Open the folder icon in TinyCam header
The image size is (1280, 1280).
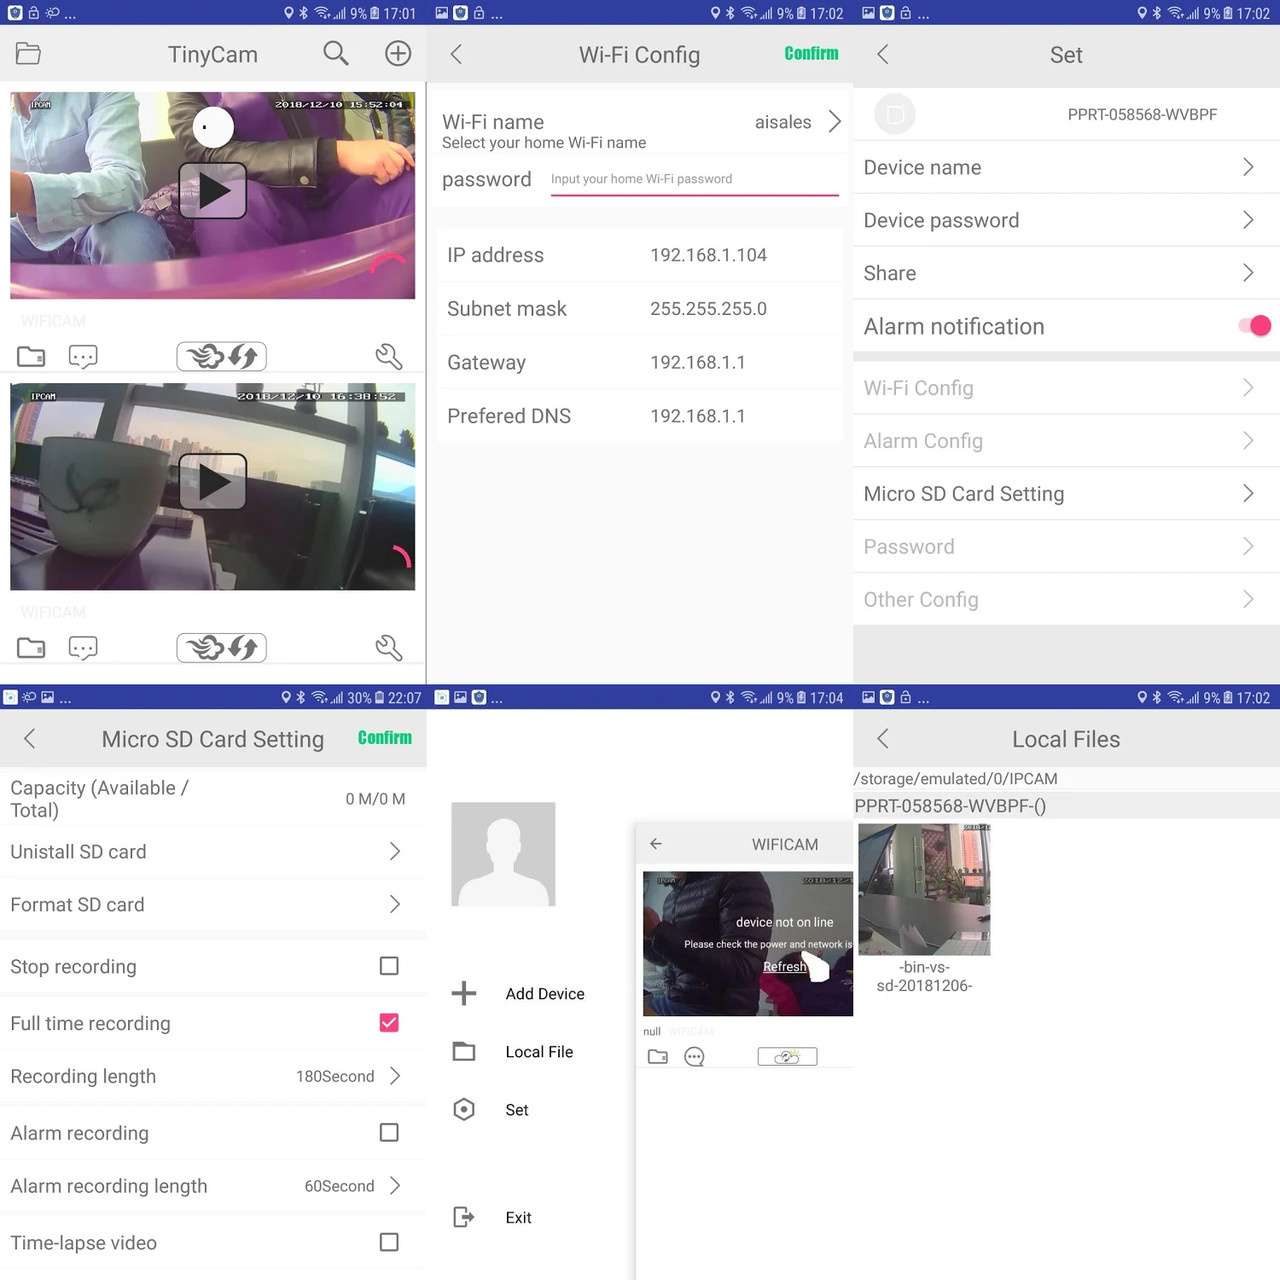click(x=28, y=54)
